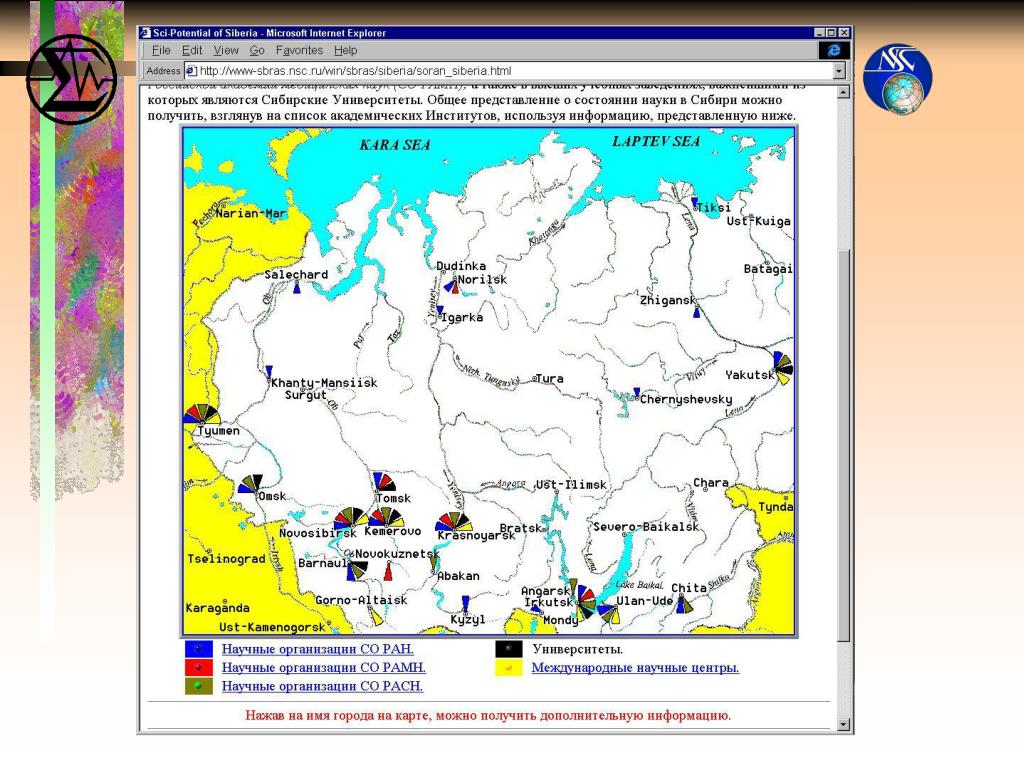Click the fan marker icon above Kemerovo
The height and width of the screenshot is (768, 1024).
coord(386,517)
